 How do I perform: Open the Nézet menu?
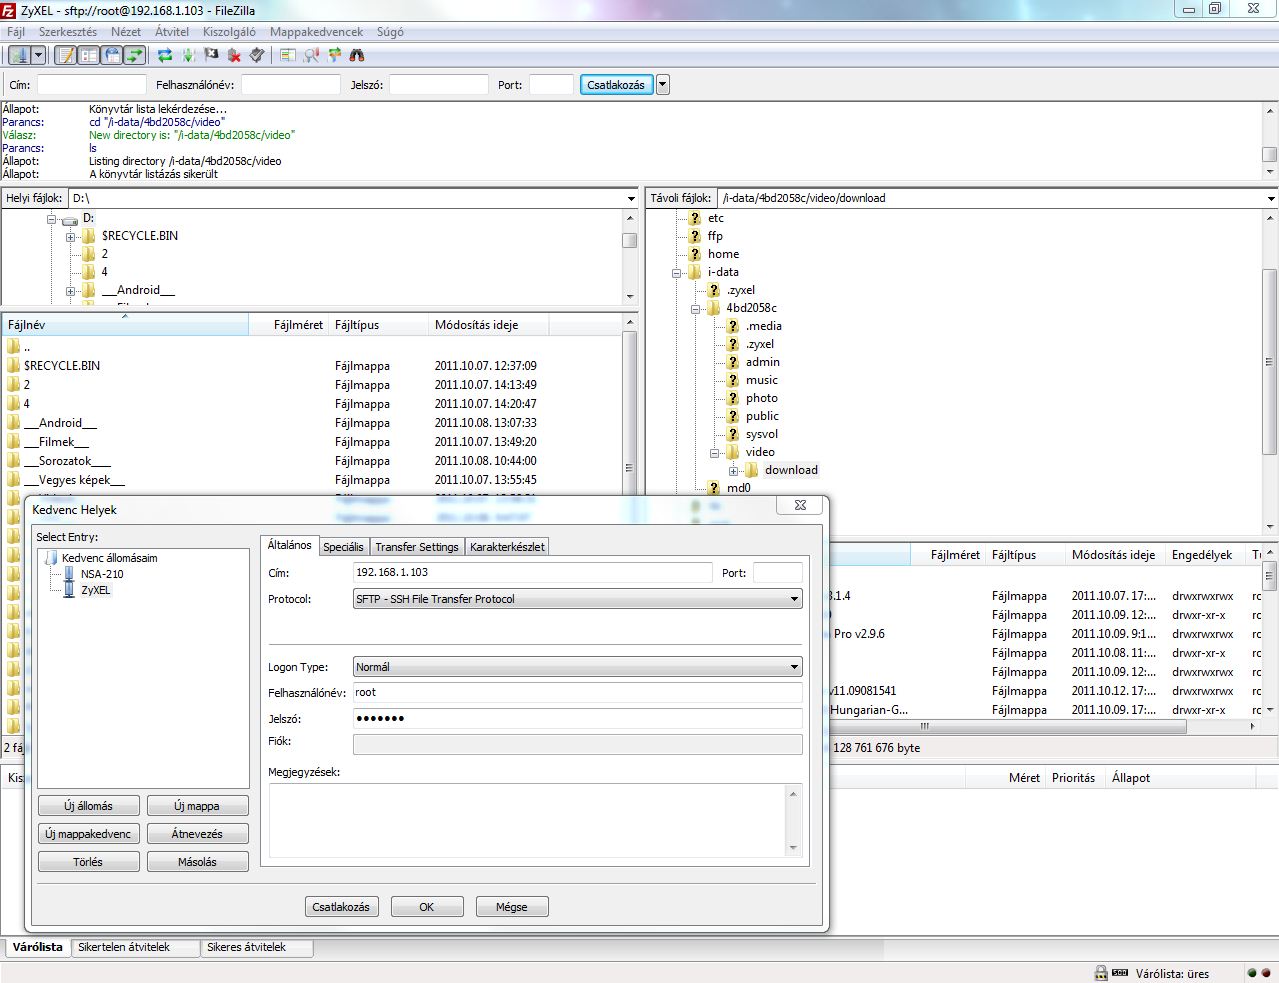pyautogui.click(x=126, y=32)
